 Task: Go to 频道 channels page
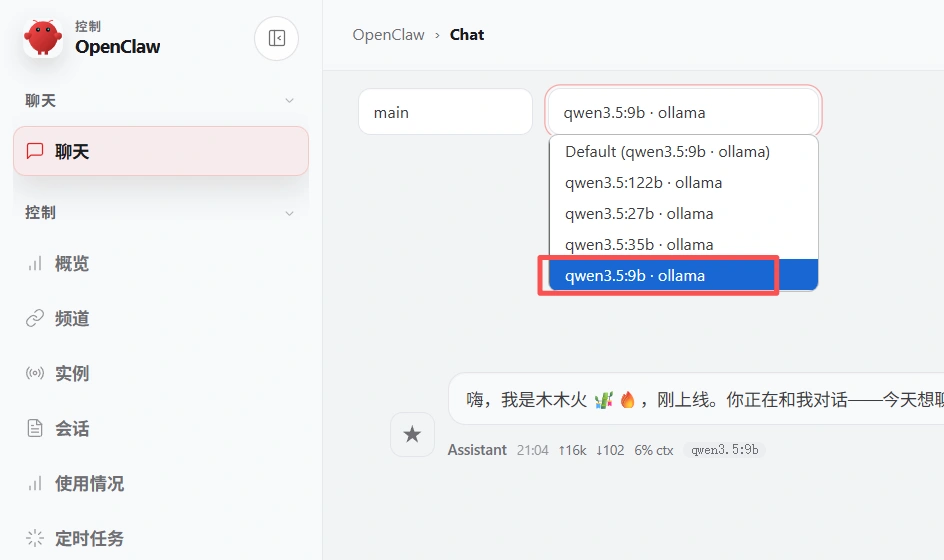161,318
